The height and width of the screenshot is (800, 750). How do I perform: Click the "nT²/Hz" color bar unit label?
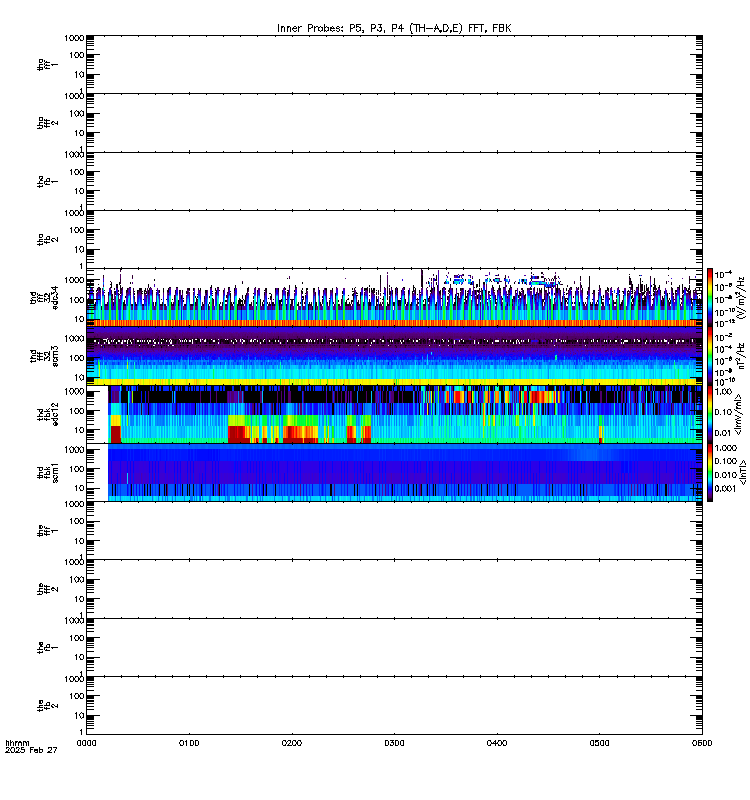[740, 356]
